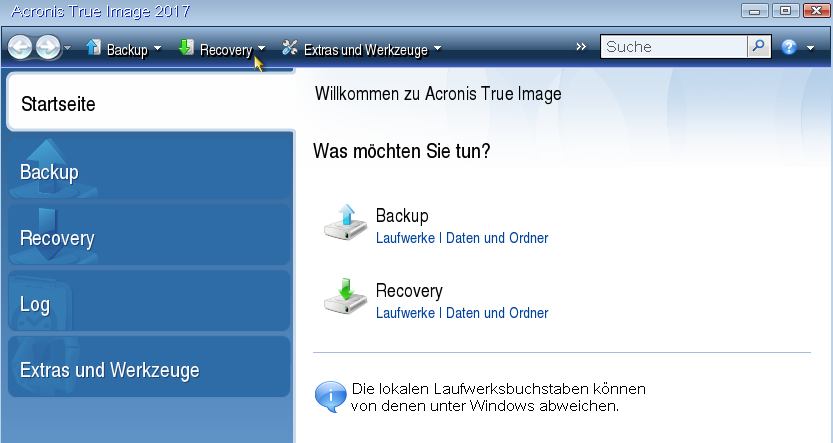The width and height of the screenshot is (833, 443).
Task: Select the Startseite sidebar tab
Action: click(150, 102)
